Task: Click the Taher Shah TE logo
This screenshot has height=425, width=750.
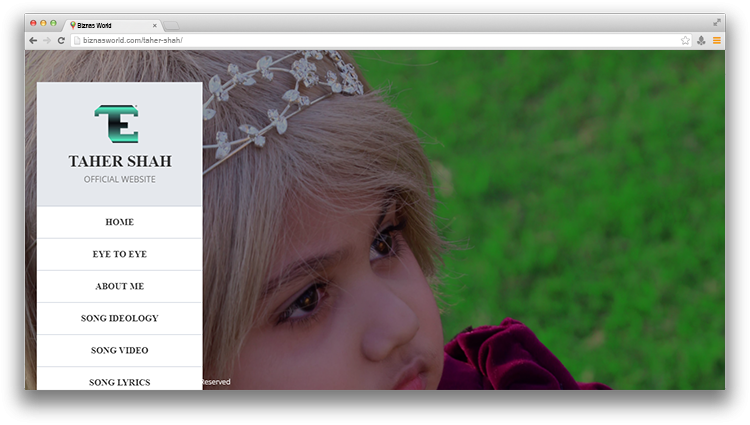Action: (117, 124)
